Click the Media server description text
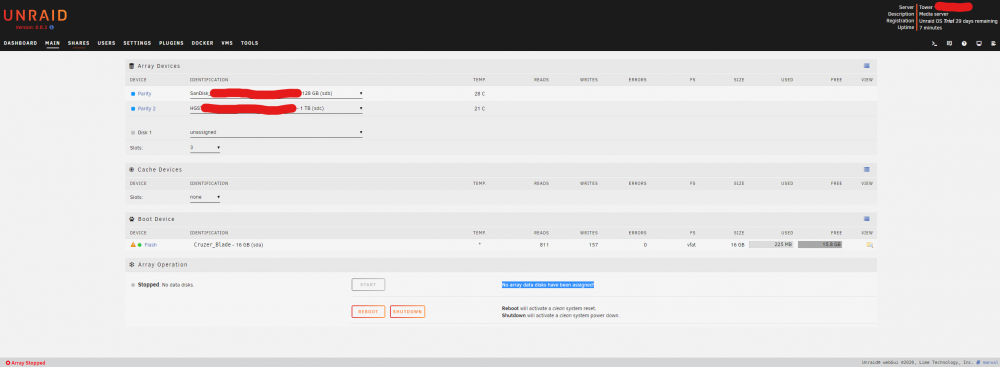The image size is (1000, 367). pyautogui.click(x=935, y=14)
